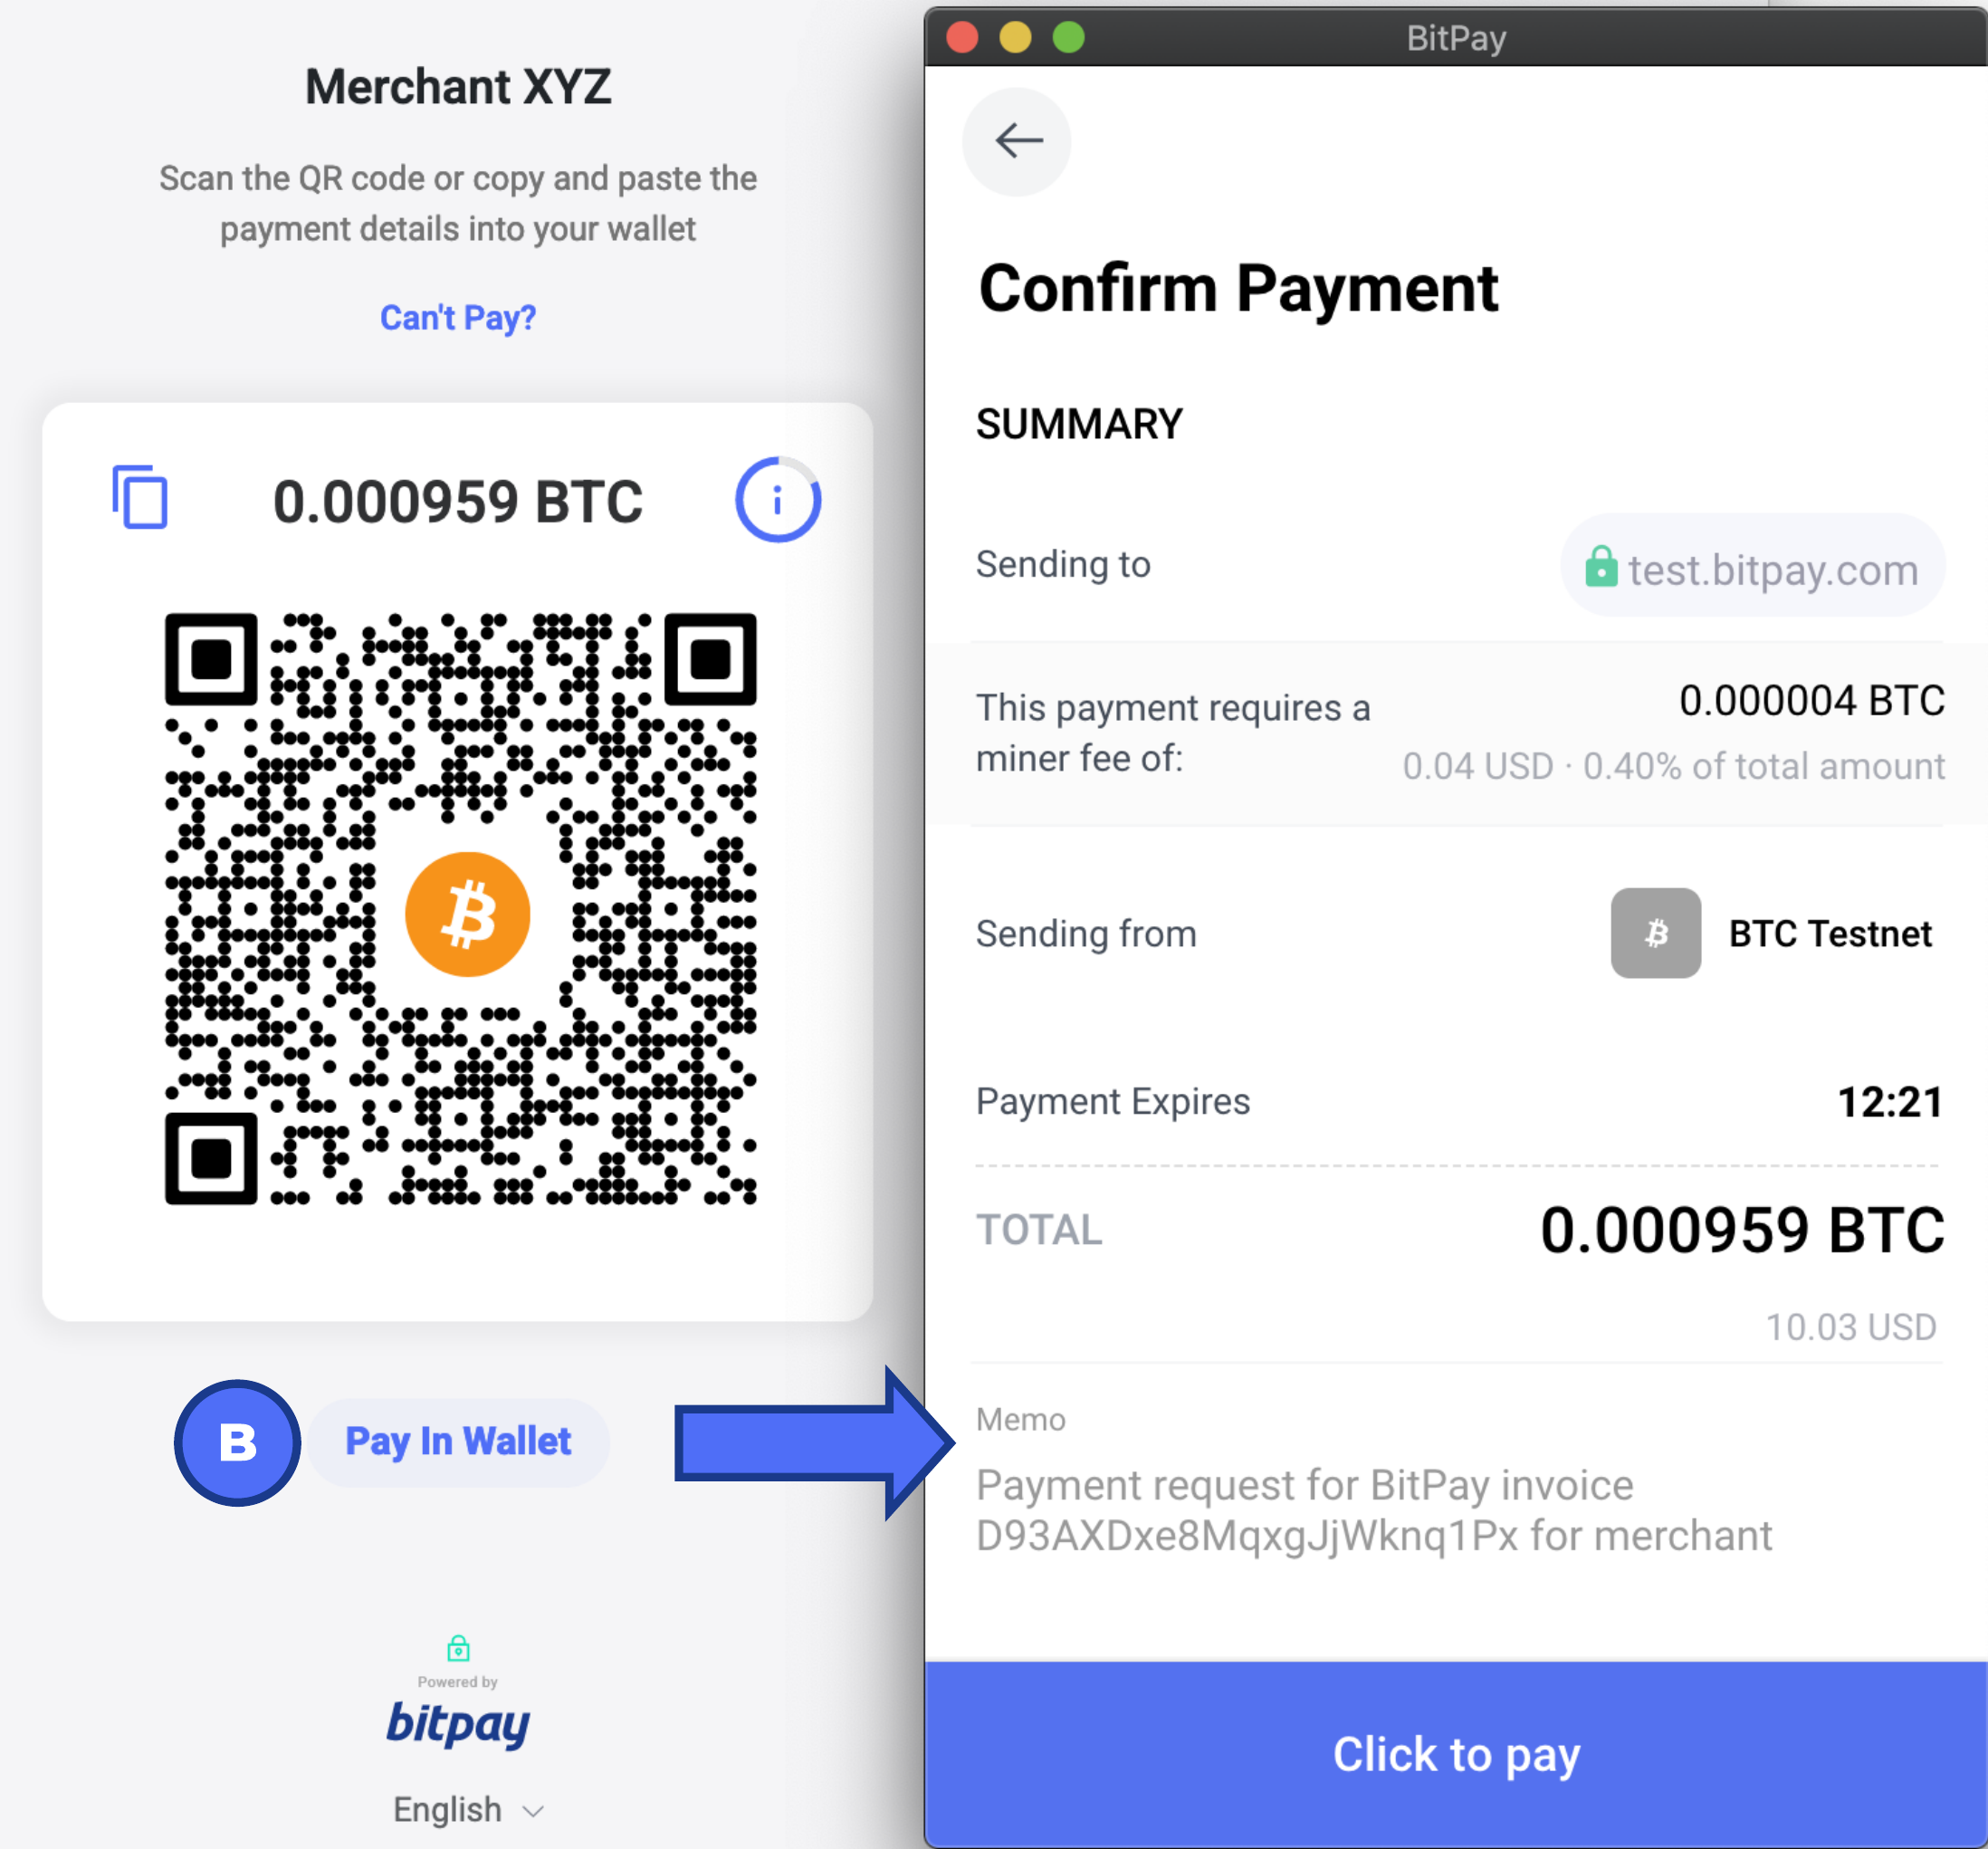Click the back arrow navigation icon
The width and height of the screenshot is (1988, 1849).
click(1018, 140)
